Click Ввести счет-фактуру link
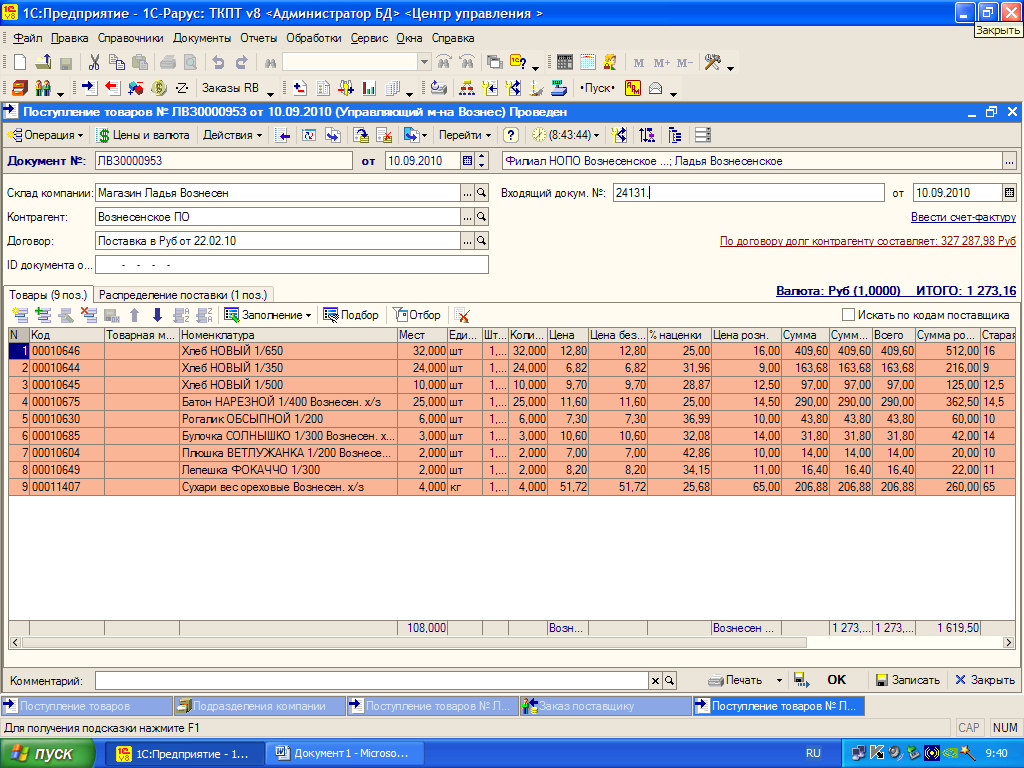1024x768 pixels. click(x=963, y=217)
